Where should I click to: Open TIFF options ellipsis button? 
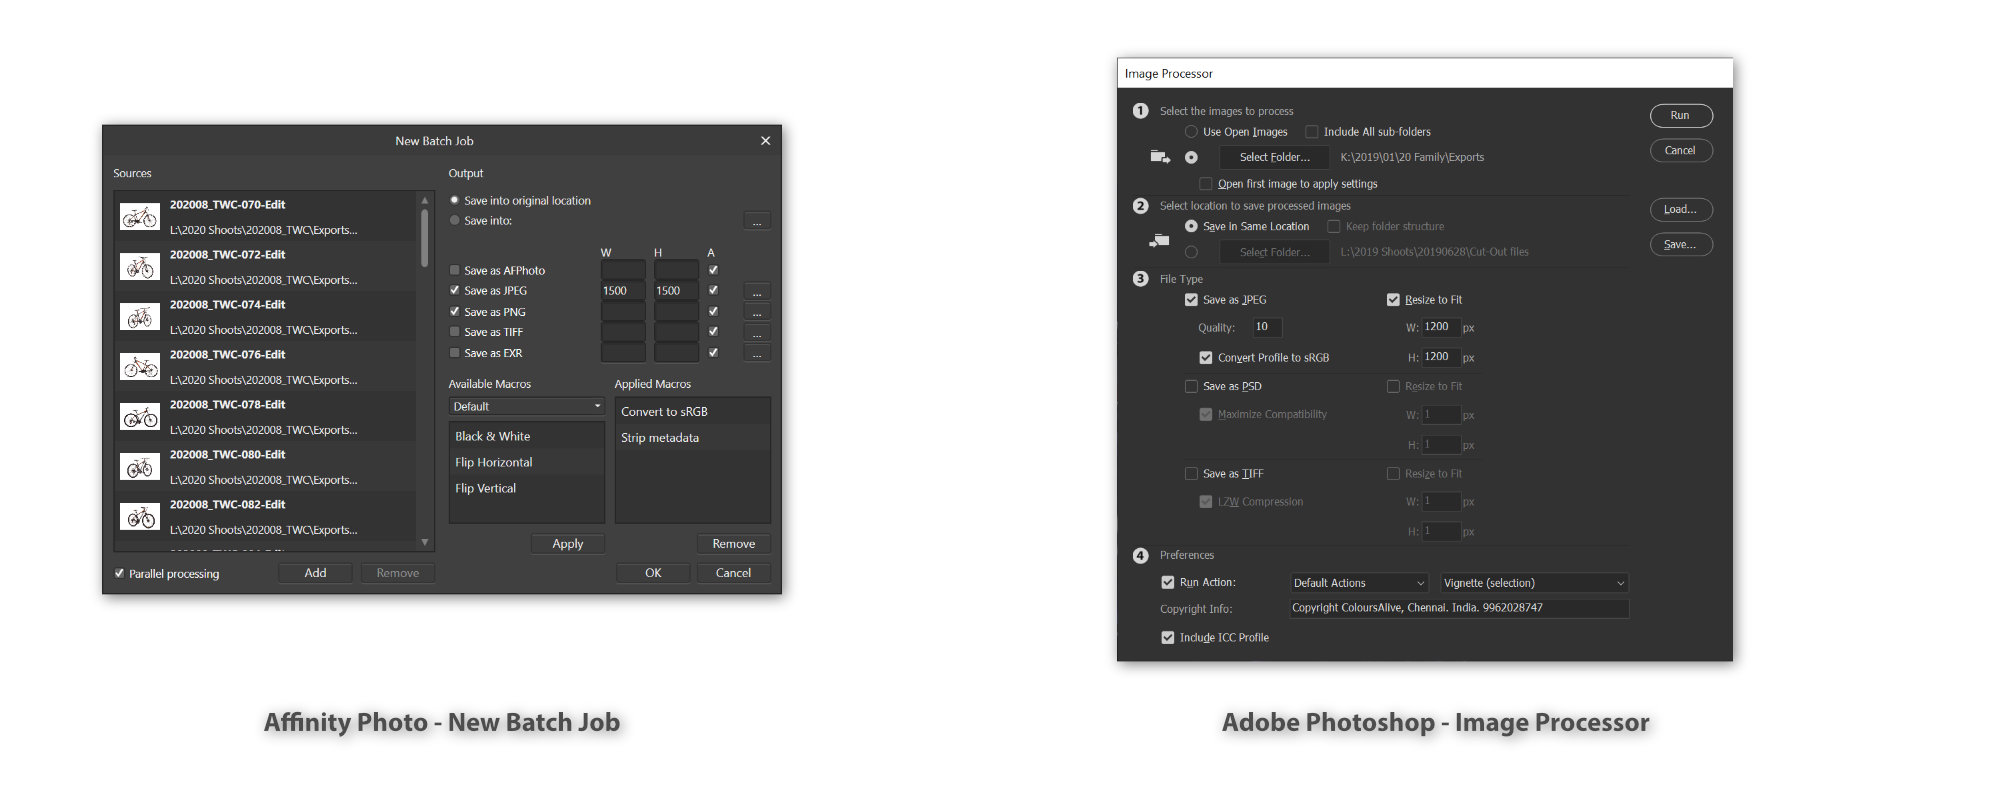757,333
